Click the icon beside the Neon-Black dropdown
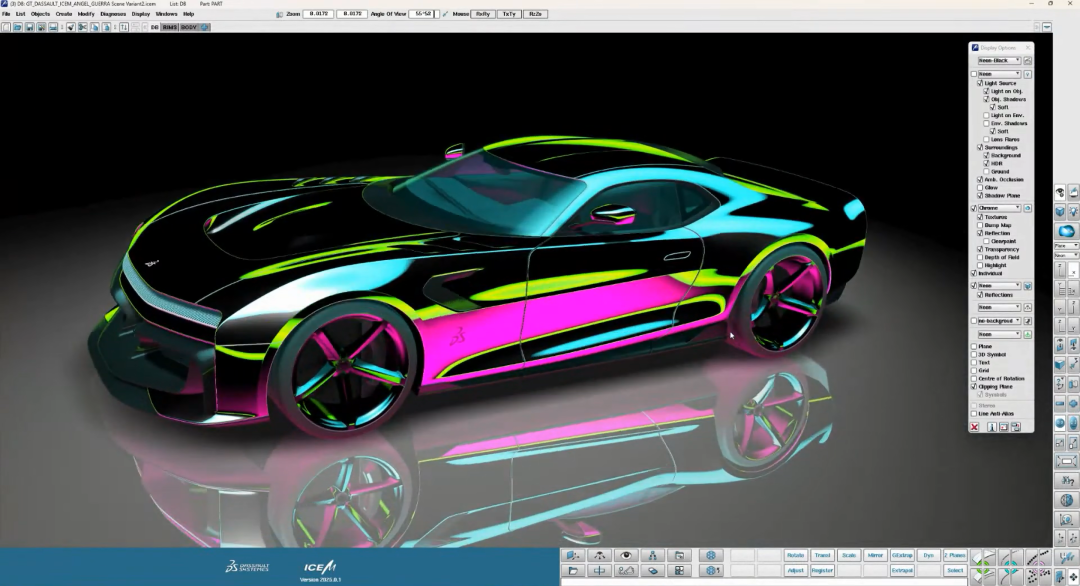Viewport: 1080px width, 586px height. pyautogui.click(x=1028, y=61)
